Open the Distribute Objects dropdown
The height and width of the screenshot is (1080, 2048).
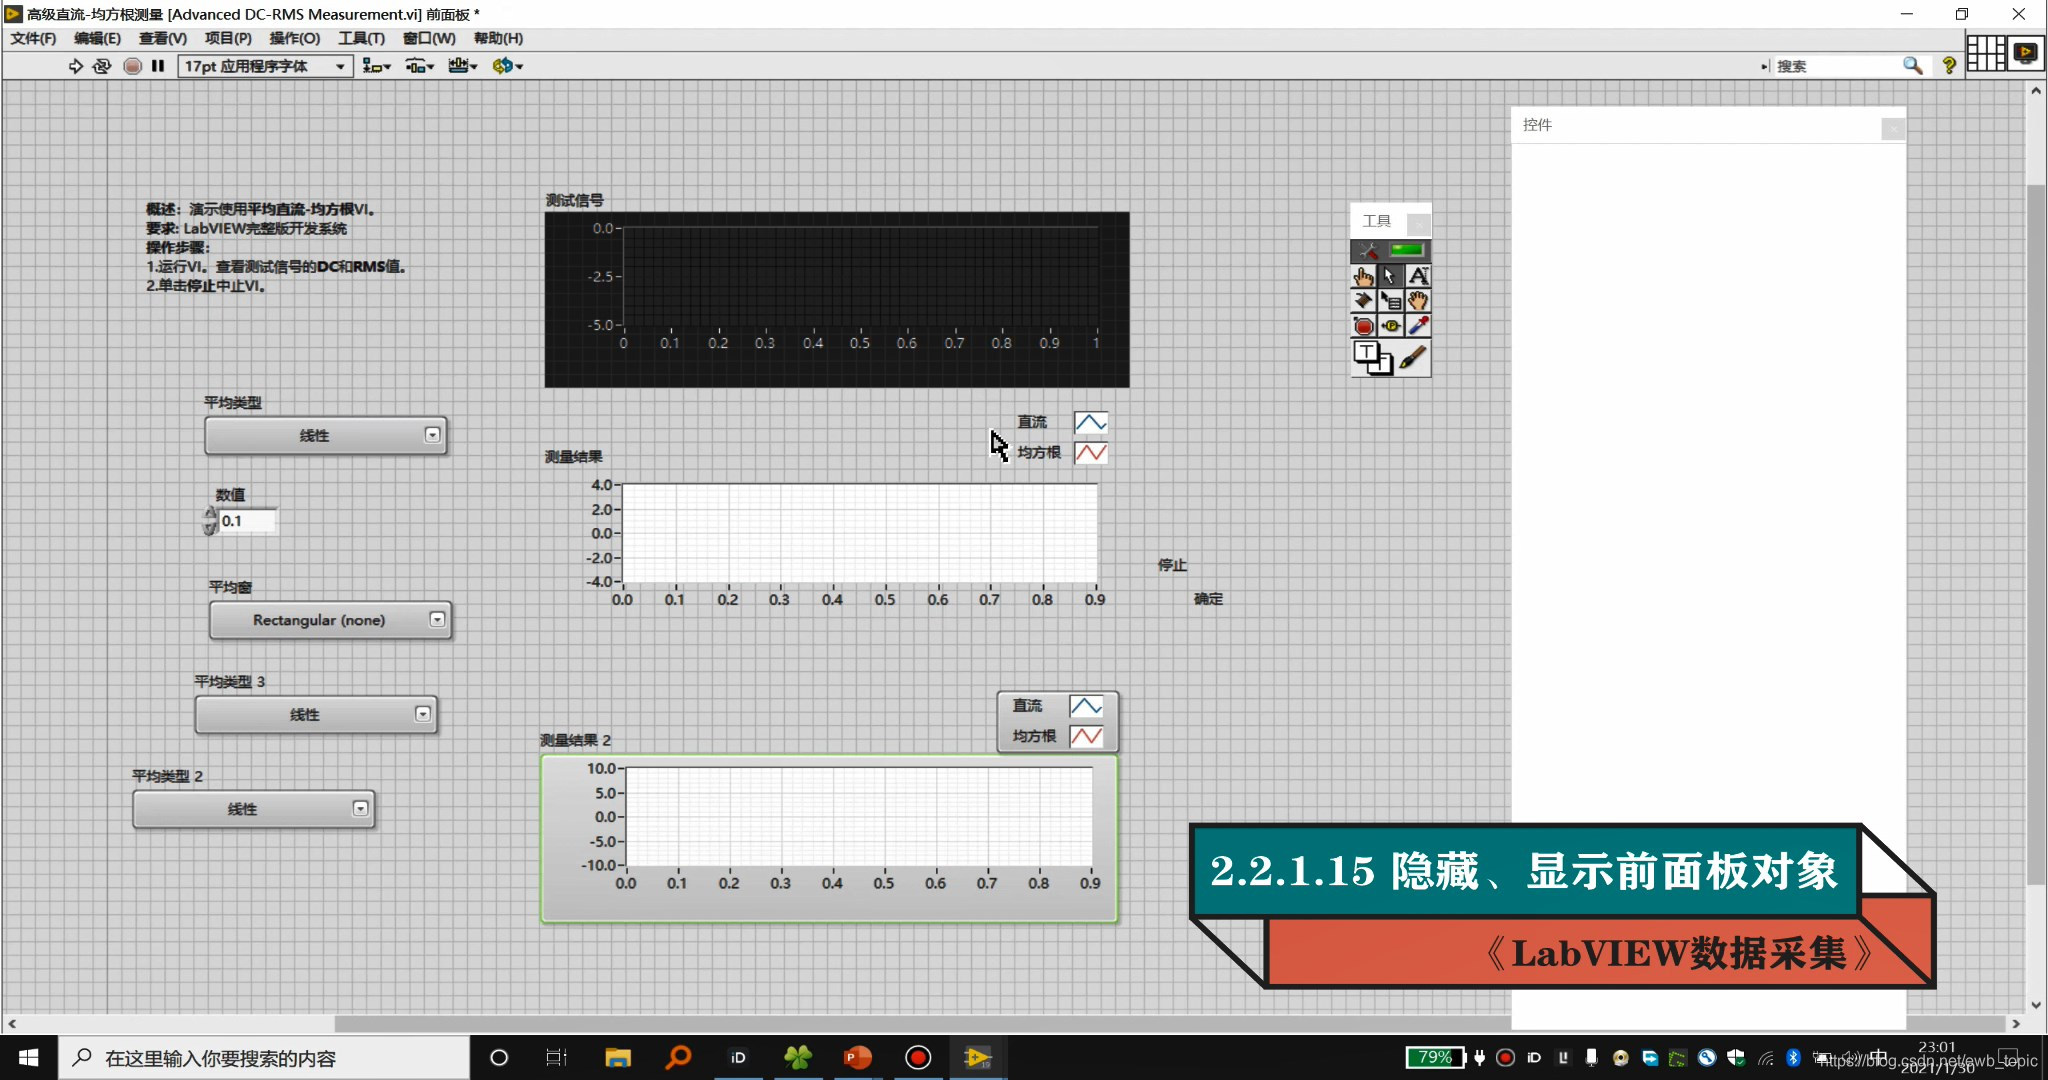(x=419, y=66)
